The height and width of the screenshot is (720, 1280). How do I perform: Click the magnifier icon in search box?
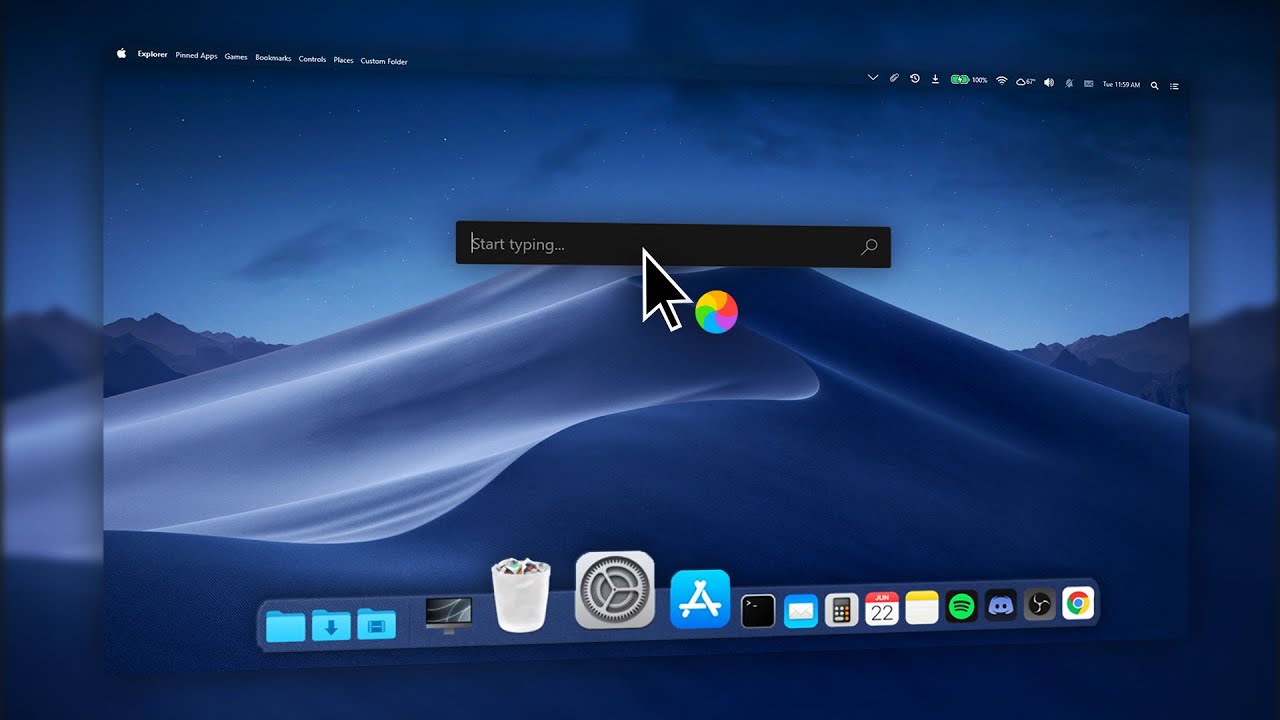[x=869, y=246]
